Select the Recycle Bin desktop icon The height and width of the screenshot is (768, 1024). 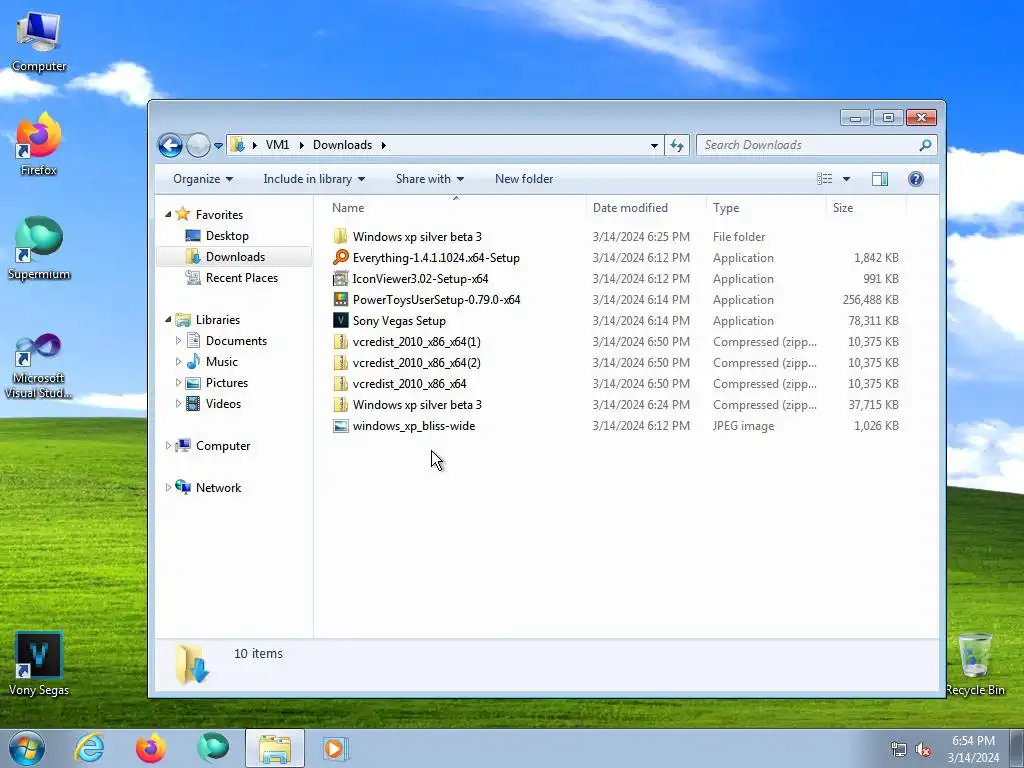tap(974, 664)
